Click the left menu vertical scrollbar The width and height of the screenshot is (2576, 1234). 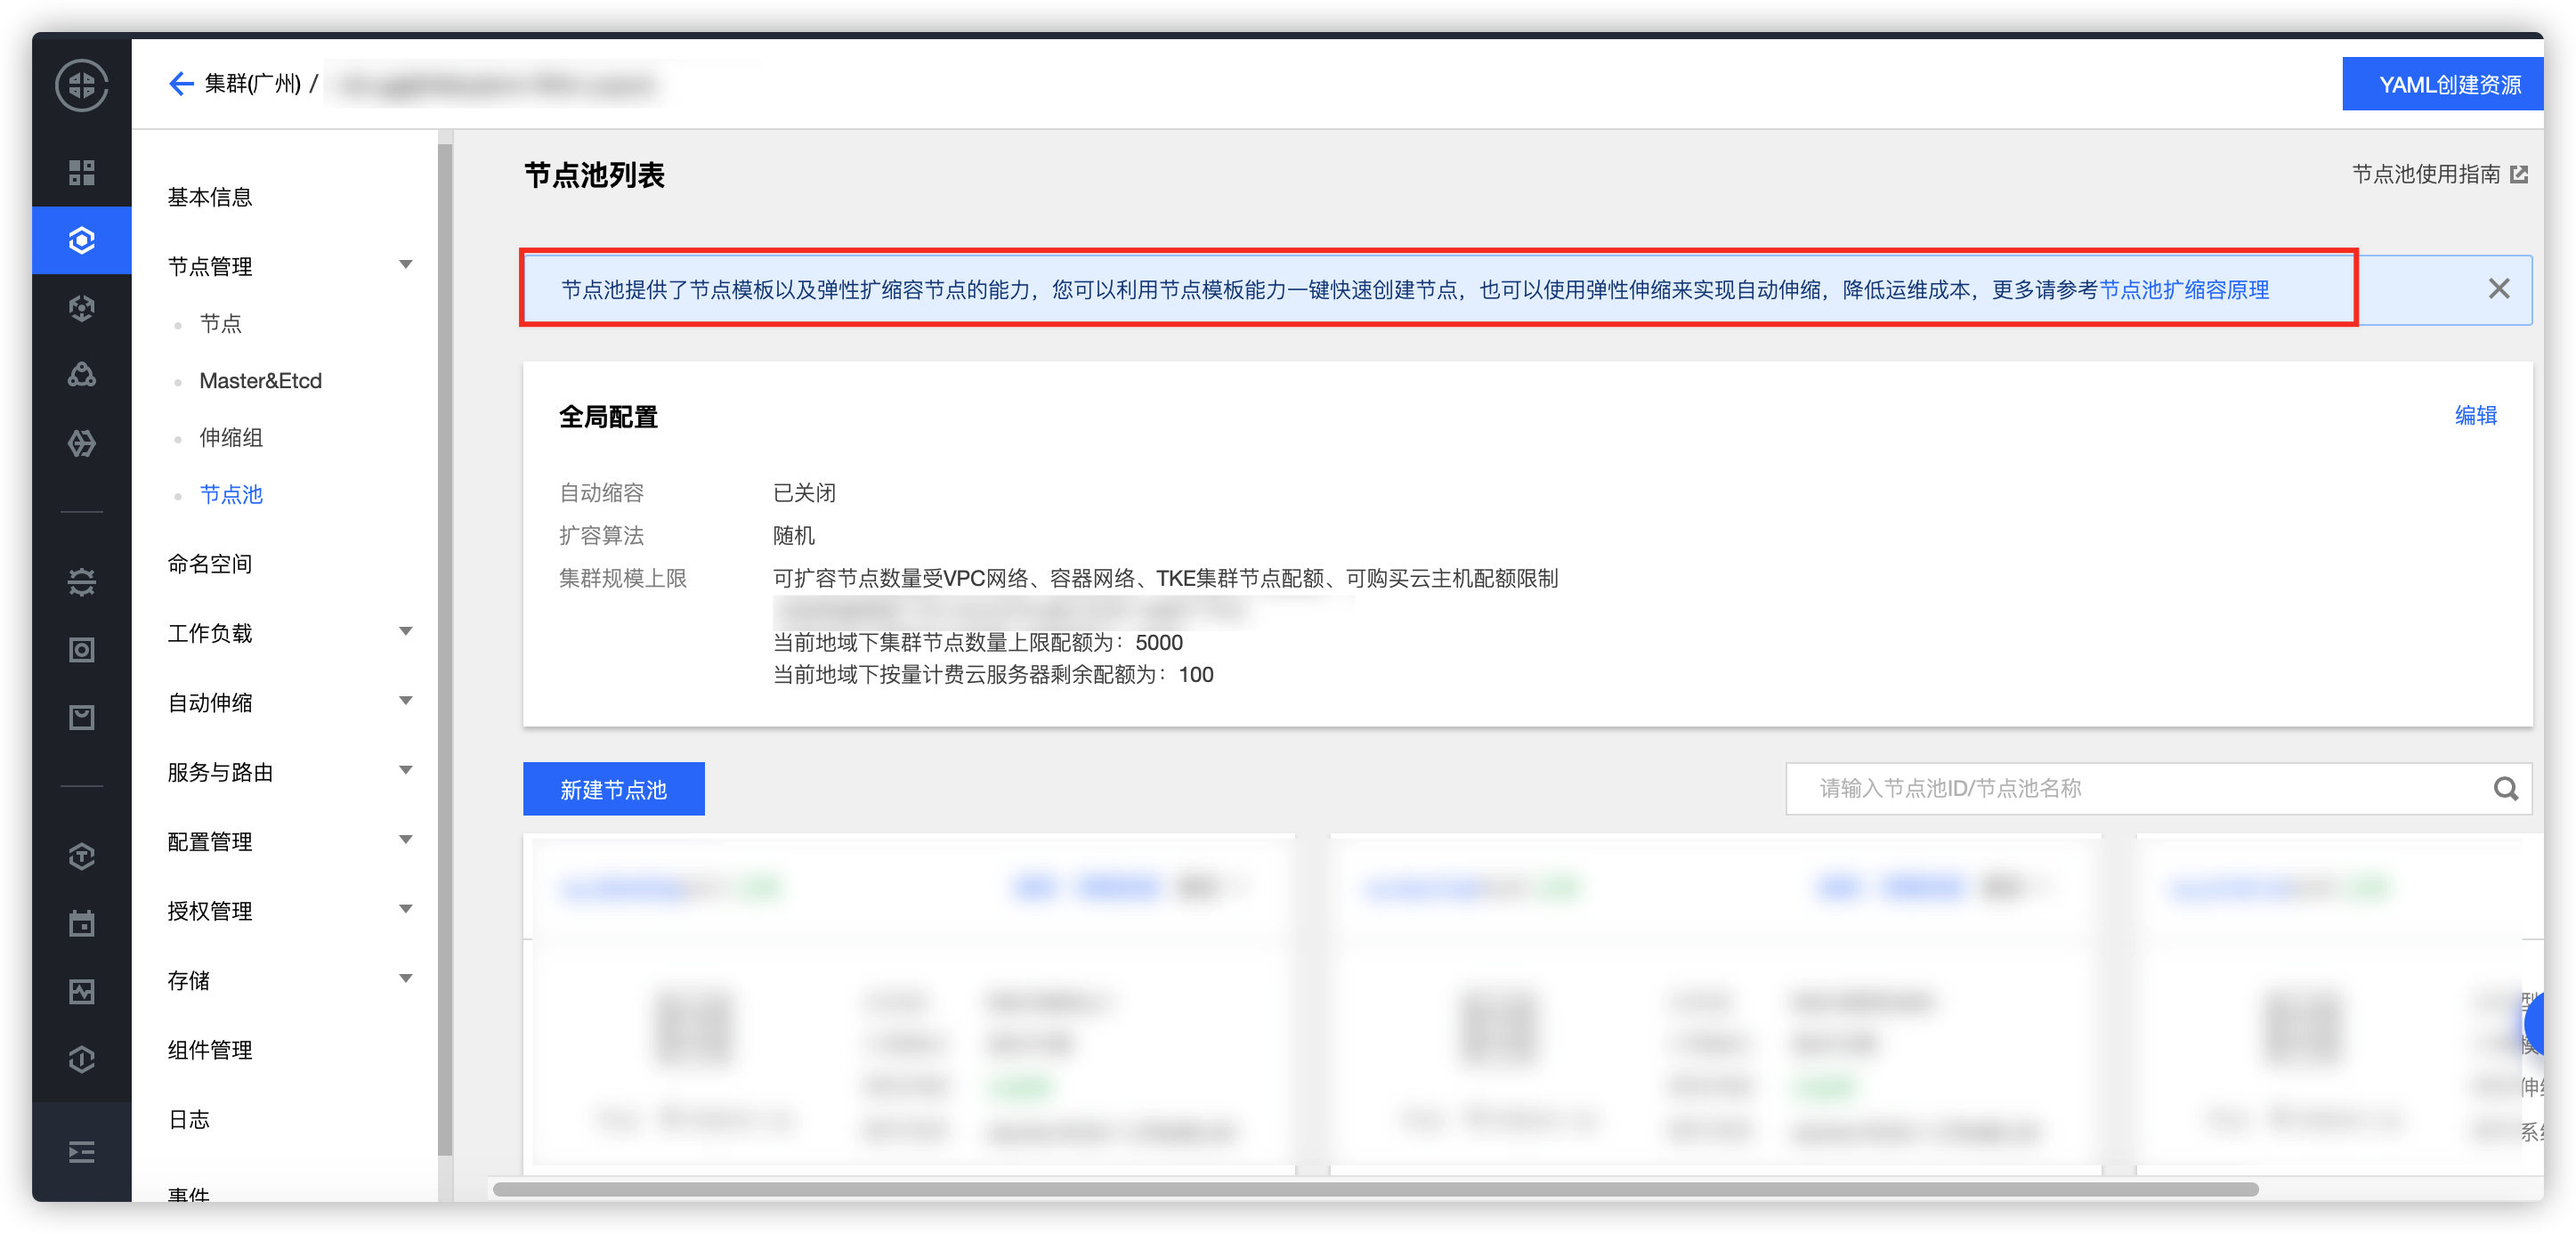[445, 650]
